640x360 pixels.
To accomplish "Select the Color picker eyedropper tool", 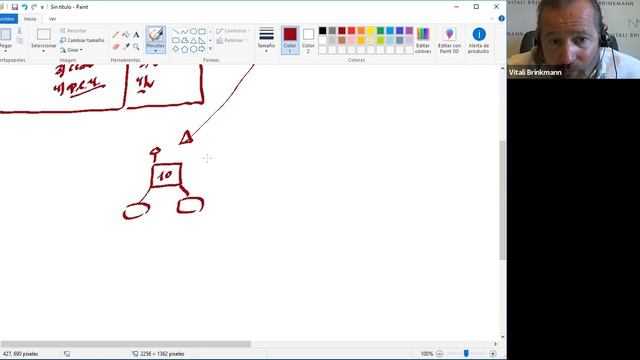I will [126, 47].
